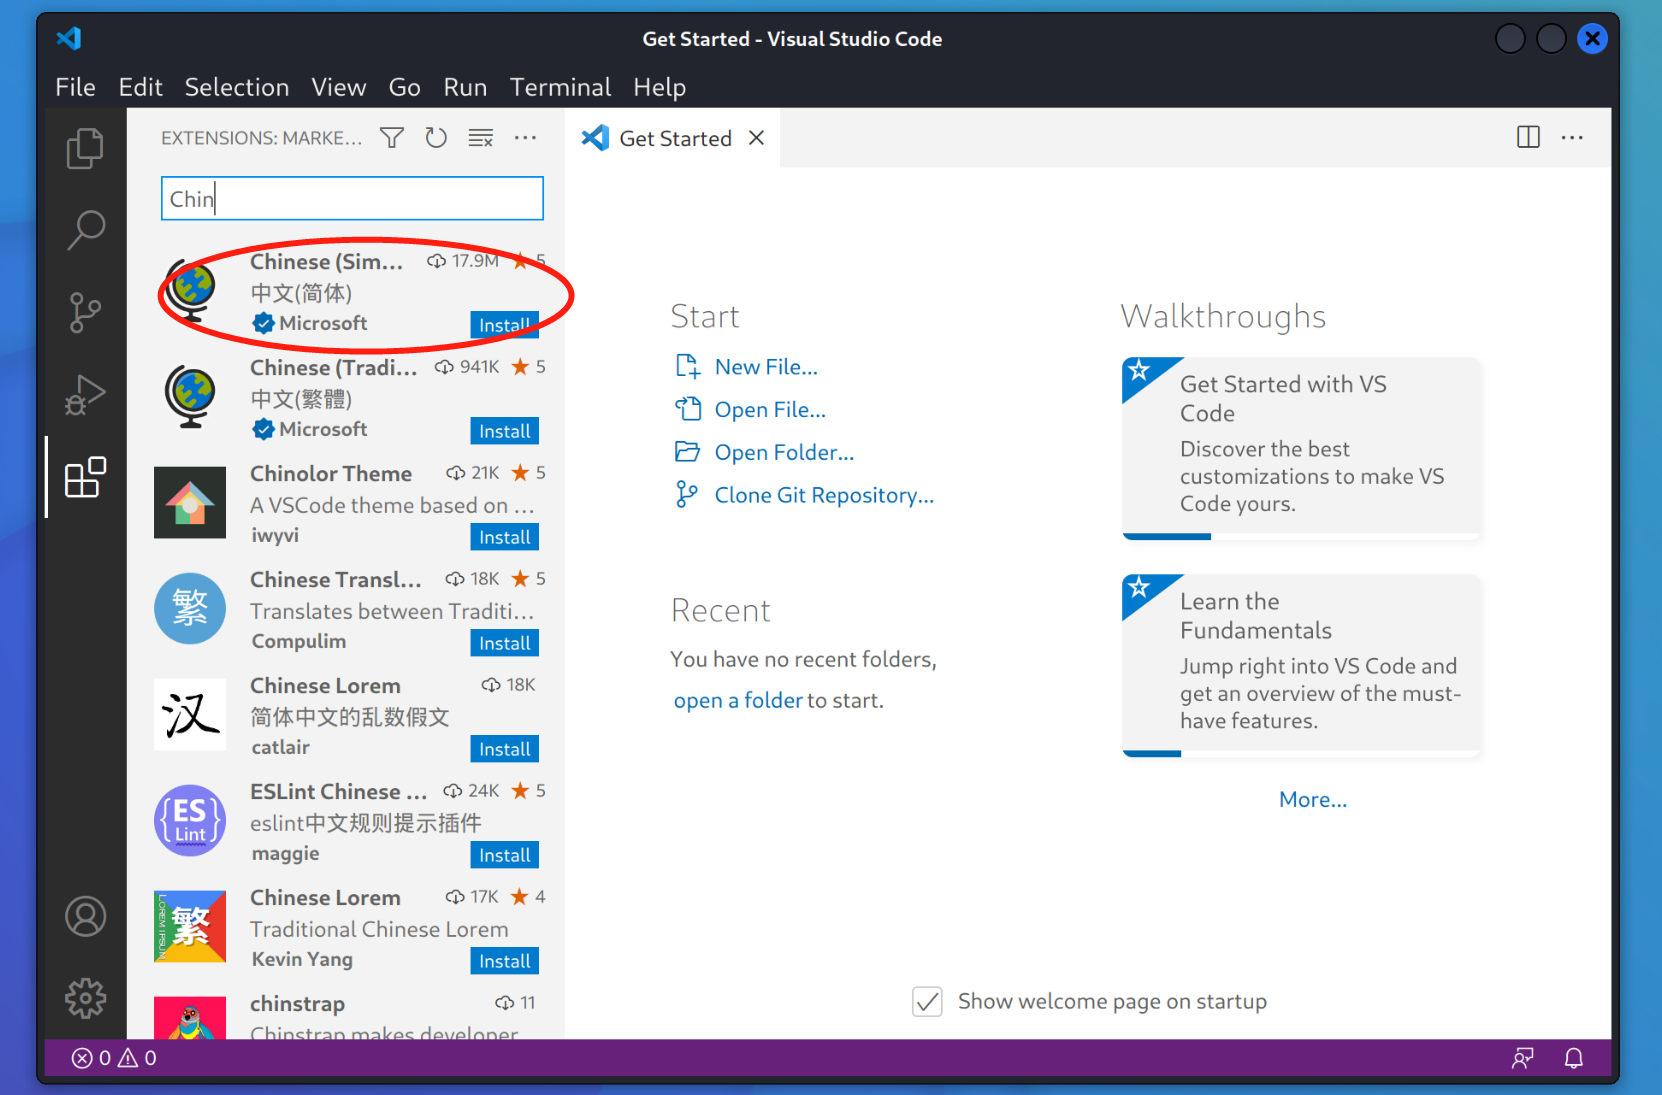The width and height of the screenshot is (1662, 1095).
Task: Toggle Show welcome page on startup
Action: [928, 1001]
